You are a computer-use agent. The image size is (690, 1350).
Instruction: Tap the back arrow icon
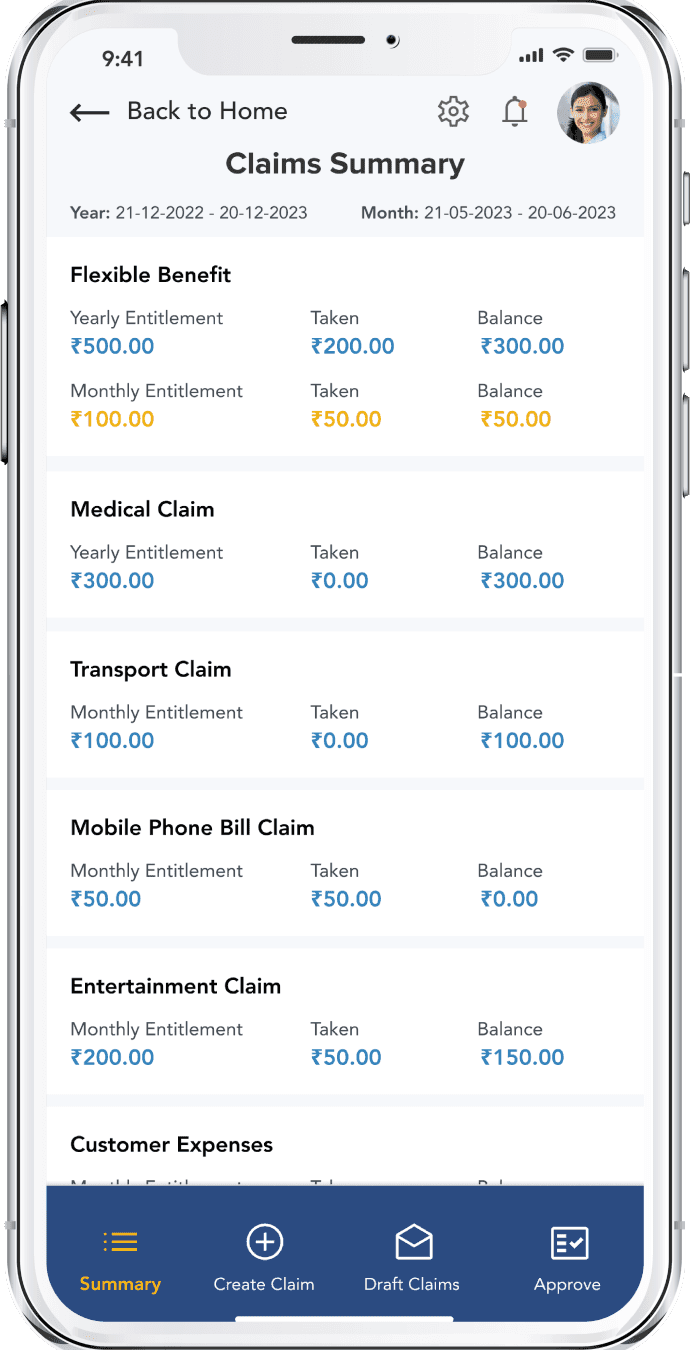coord(89,111)
